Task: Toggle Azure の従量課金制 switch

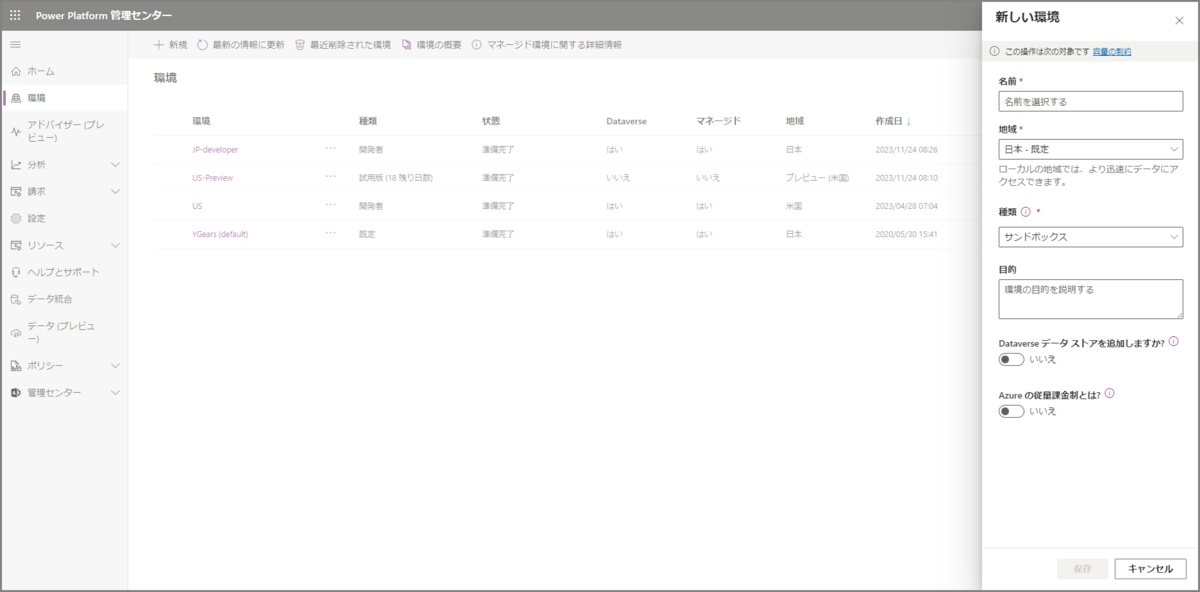Action: (x=1011, y=411)
